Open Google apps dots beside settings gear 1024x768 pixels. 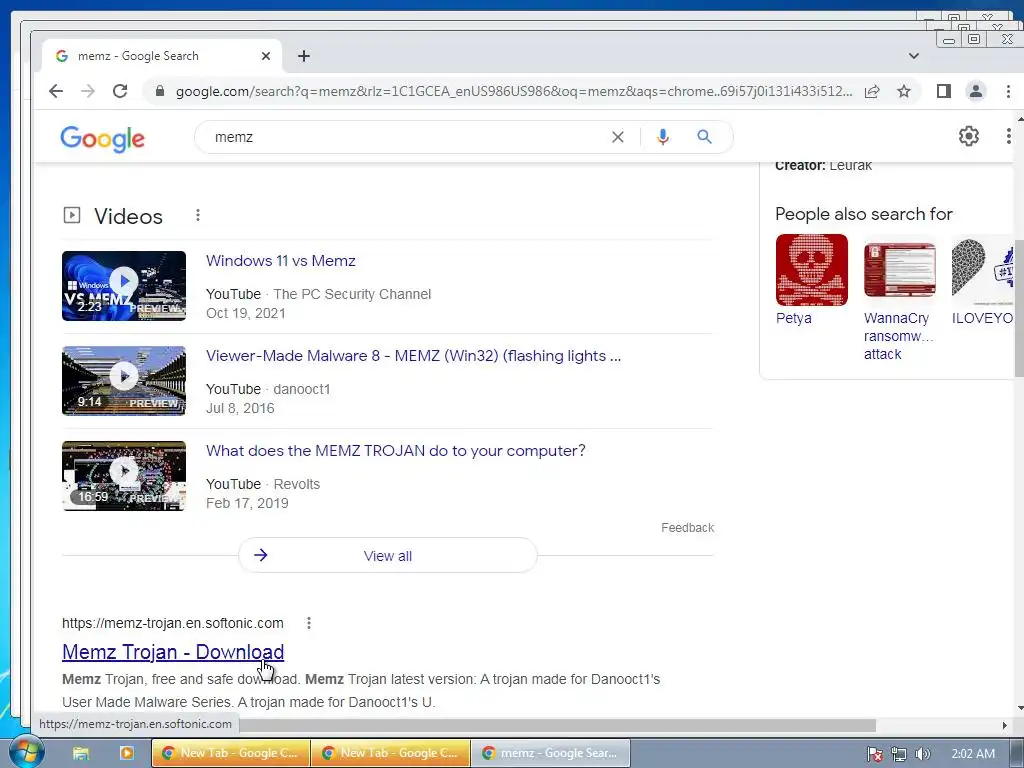click(x=1009, y=136)
